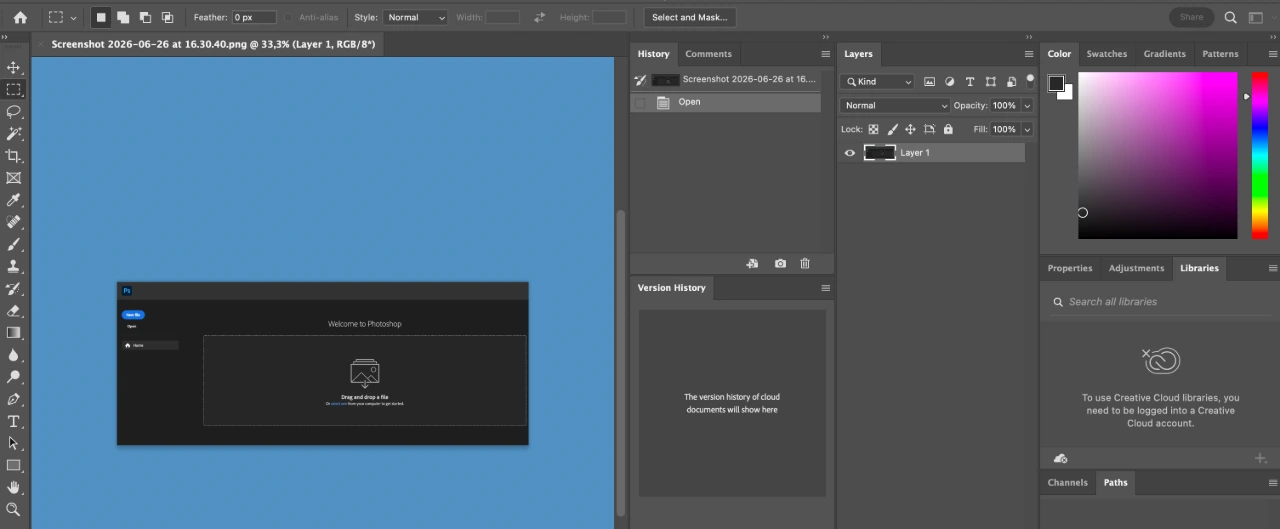This screenshot has height=529, width=1280.
Task: Choose Subtract from Selection mode
Action: pyautogui.click(x=145, y=17)
